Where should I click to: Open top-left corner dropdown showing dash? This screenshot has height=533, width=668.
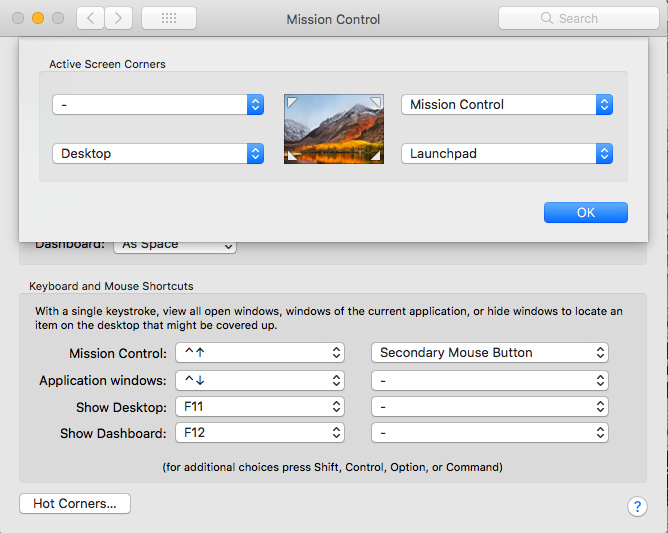158,104
